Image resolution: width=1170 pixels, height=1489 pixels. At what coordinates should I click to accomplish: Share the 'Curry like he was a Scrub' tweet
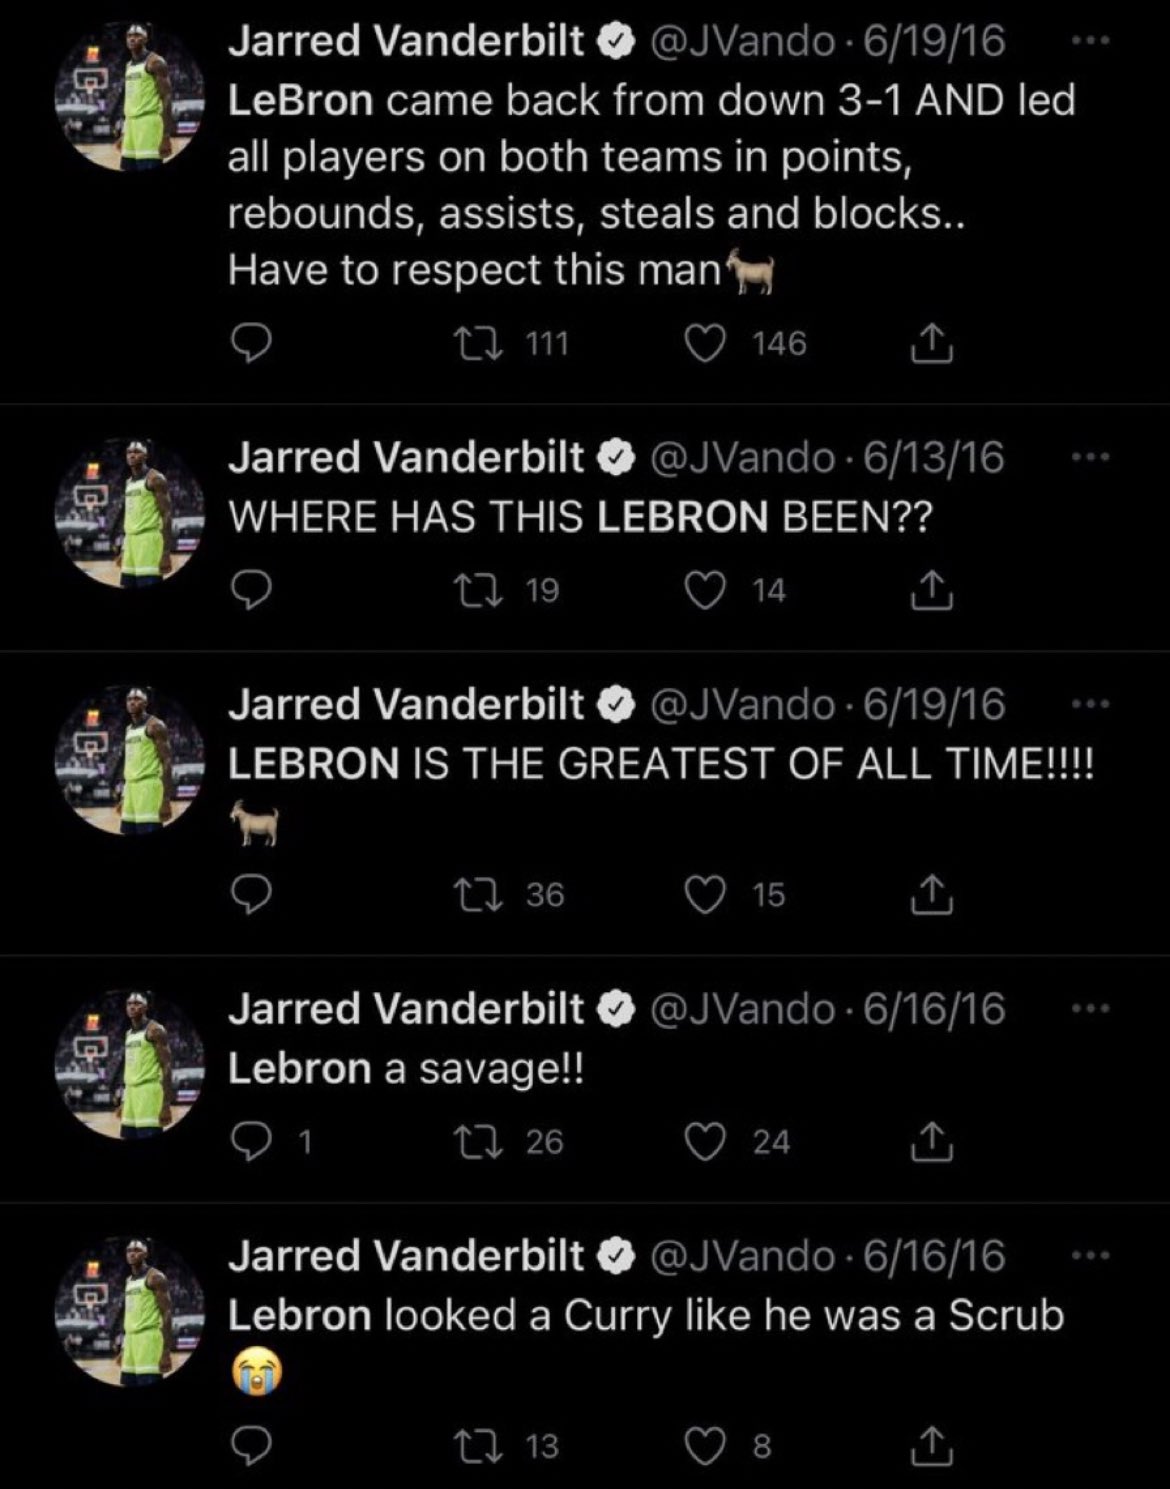coord(931,1446)
